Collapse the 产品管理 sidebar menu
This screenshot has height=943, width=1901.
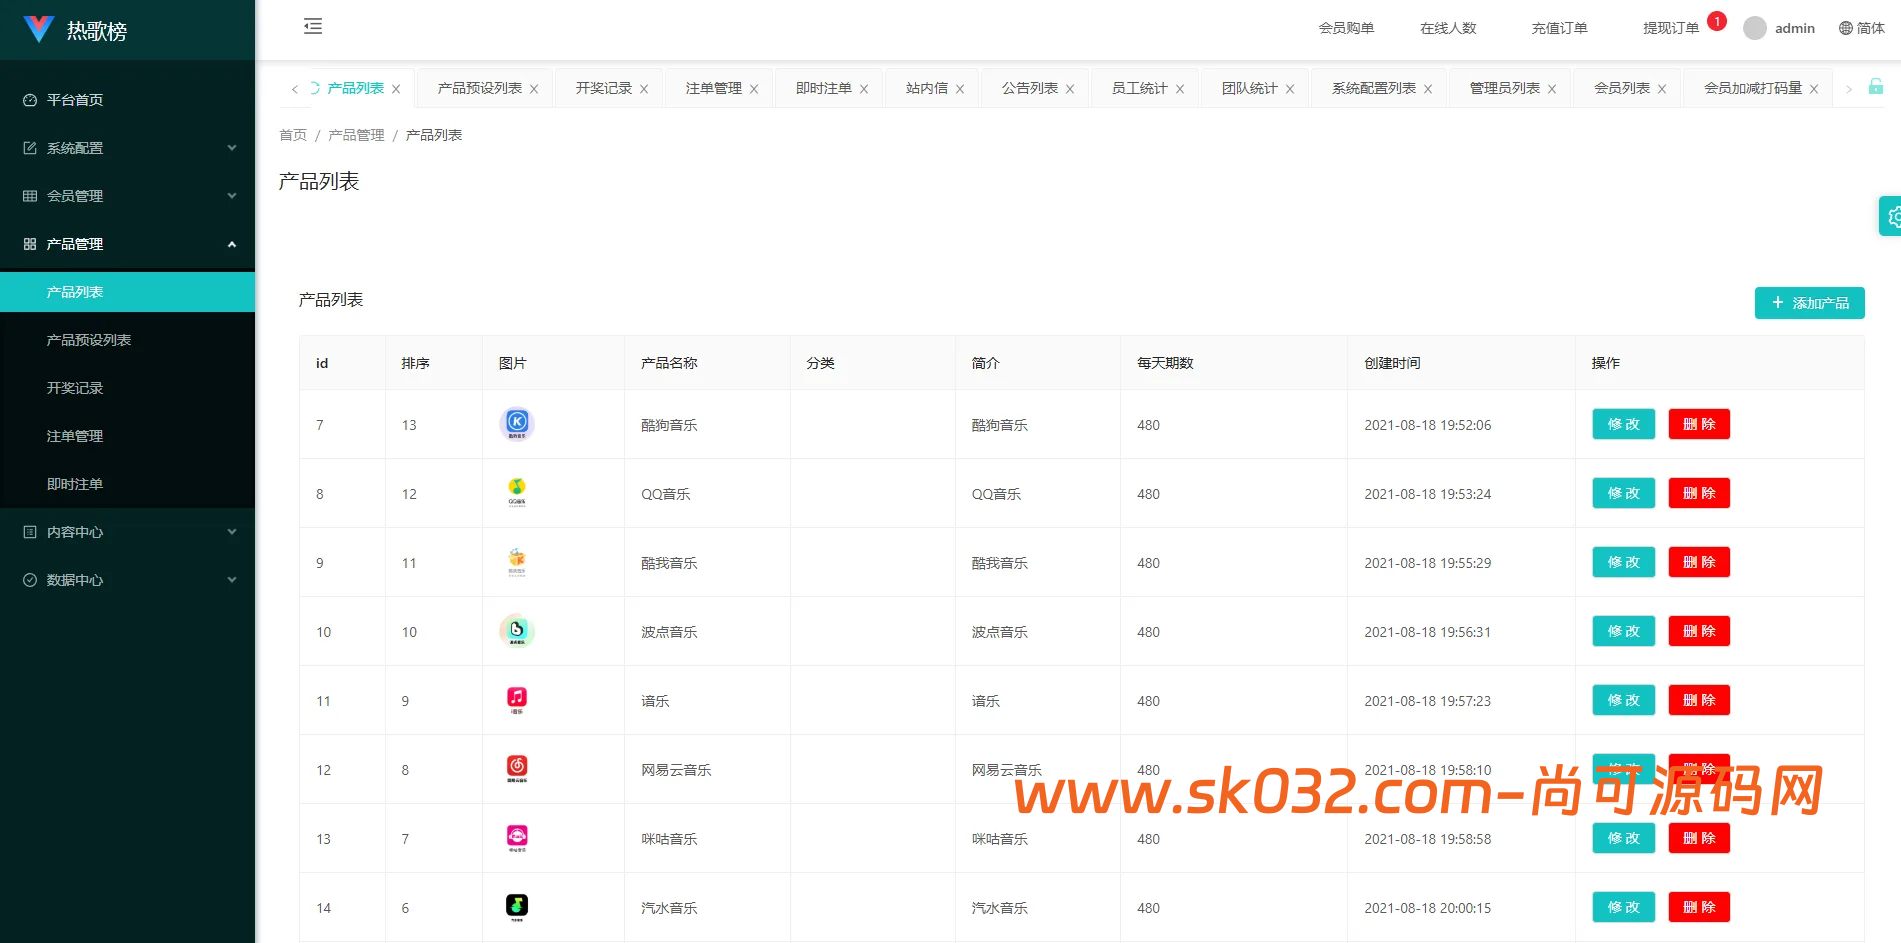click(x=127, y=244)
